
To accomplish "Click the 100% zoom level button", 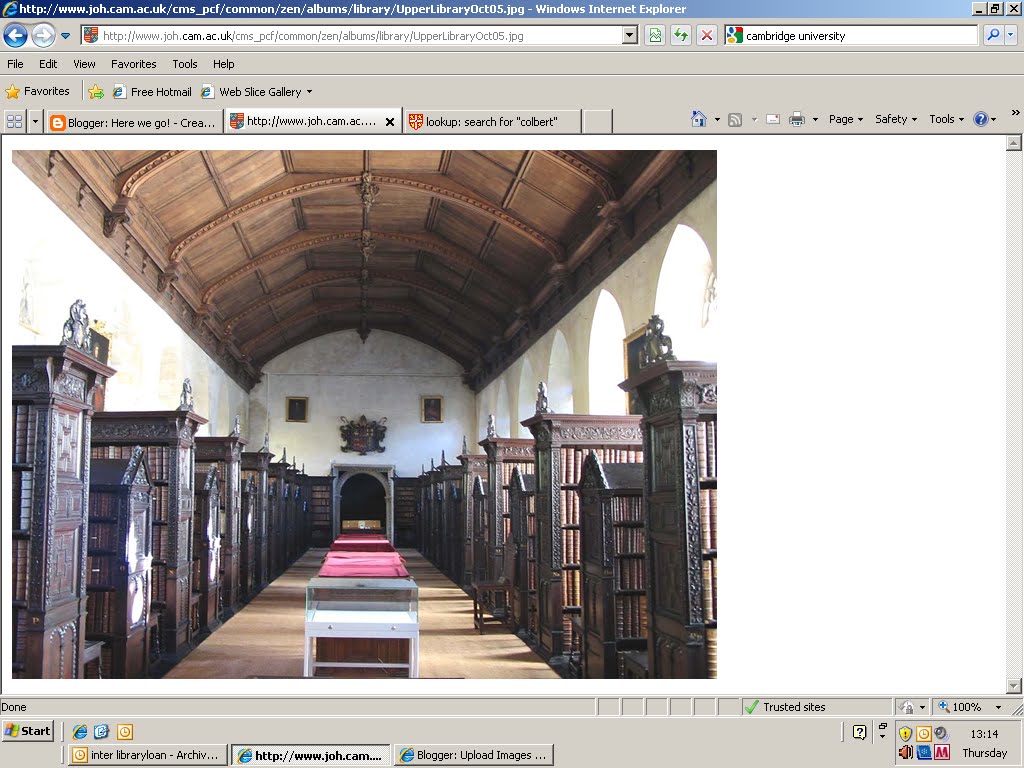I will [960, 707].
